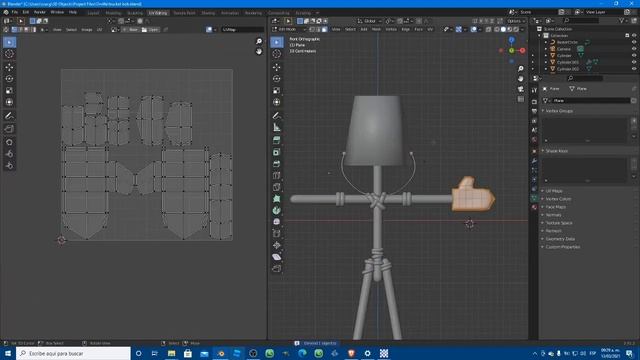
Task: Select the Spin tool
Action: pyautogui.click(x=277, y=211)
